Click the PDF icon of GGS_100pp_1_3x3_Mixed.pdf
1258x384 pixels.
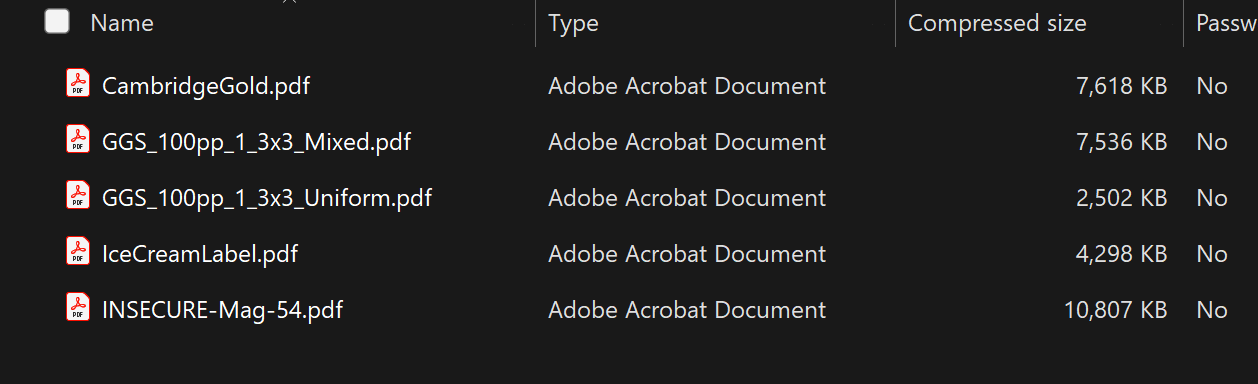(x=77, y=140)
